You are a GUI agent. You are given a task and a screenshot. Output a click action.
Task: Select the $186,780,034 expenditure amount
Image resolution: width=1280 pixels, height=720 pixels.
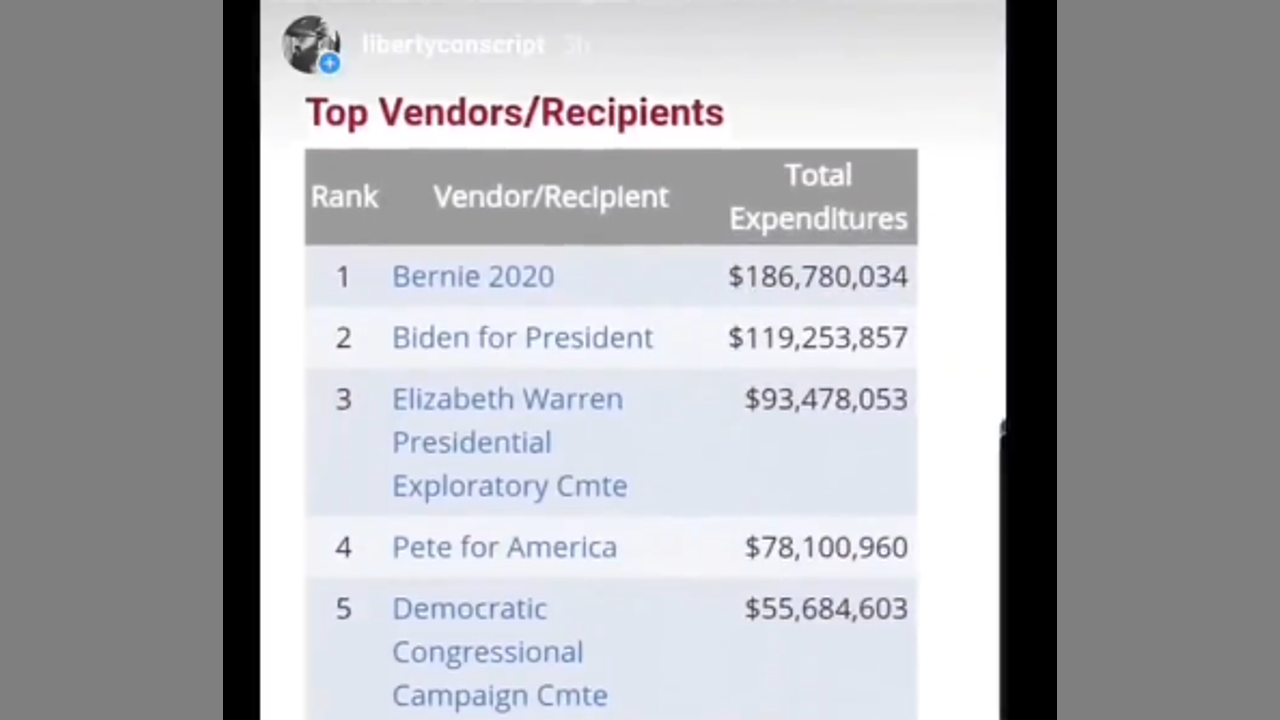[818, 277]
